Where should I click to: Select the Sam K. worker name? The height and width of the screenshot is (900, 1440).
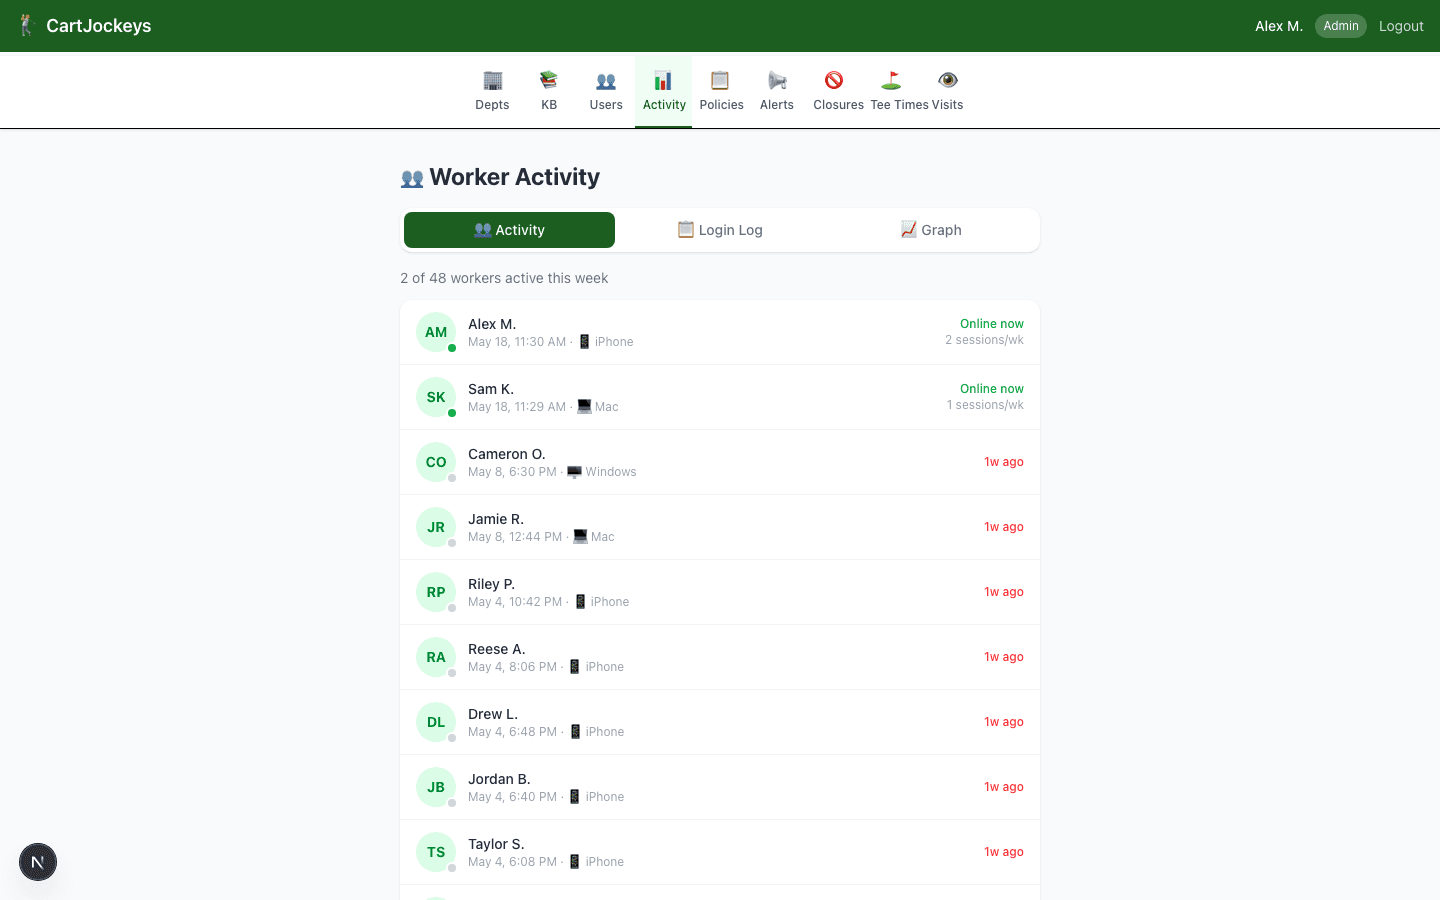[x=491, y=389]
